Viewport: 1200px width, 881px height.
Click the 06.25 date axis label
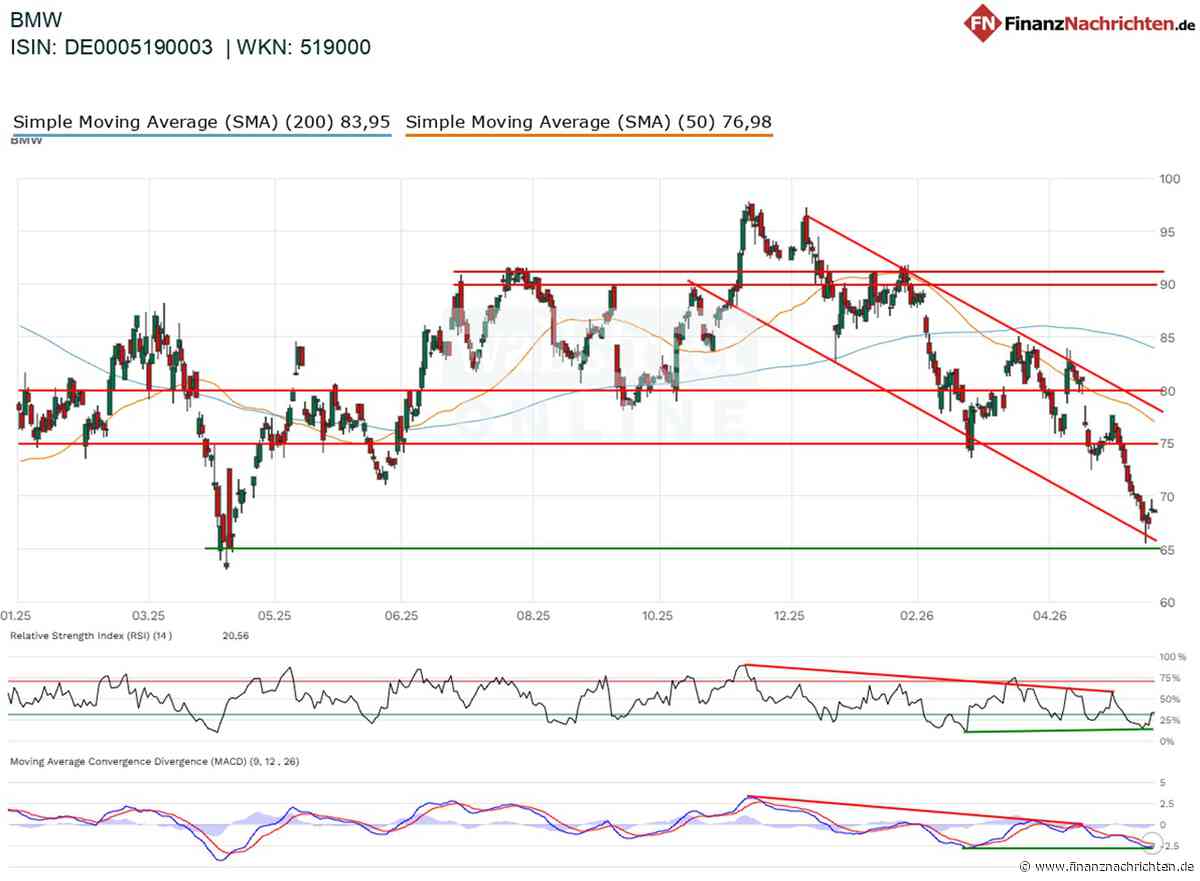400,617
